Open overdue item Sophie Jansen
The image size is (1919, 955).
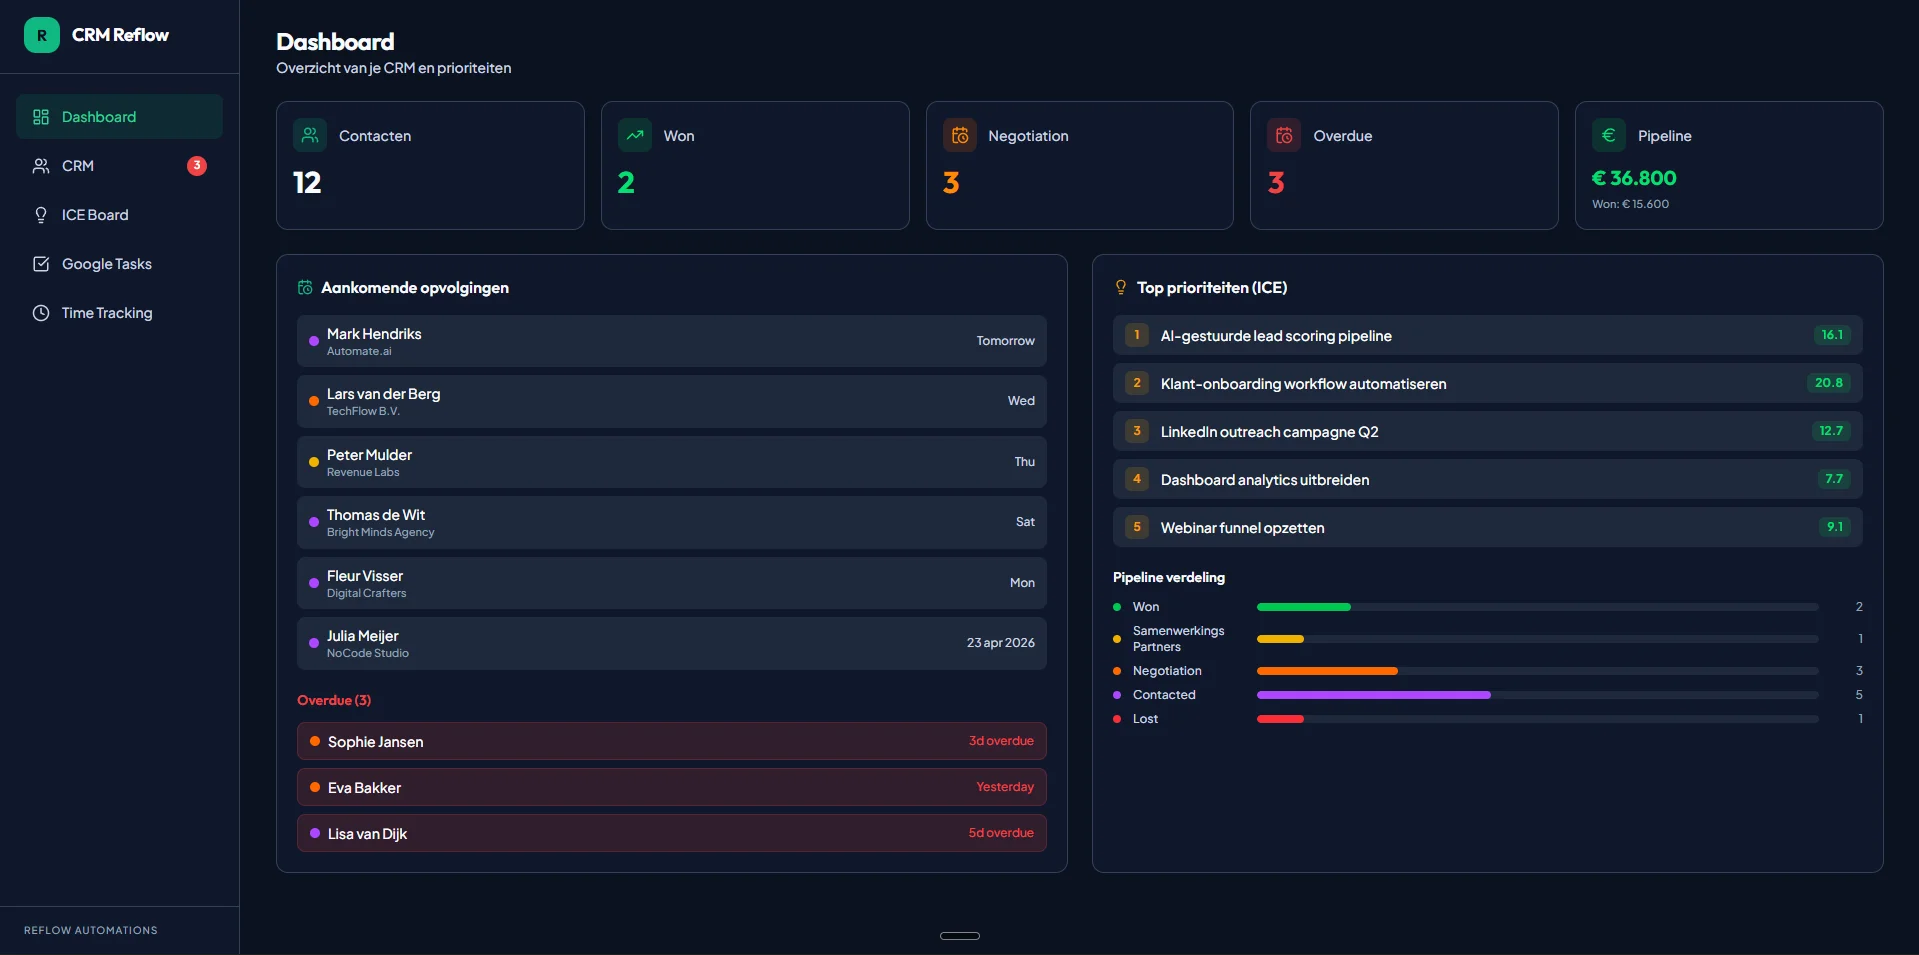(672, 741)
